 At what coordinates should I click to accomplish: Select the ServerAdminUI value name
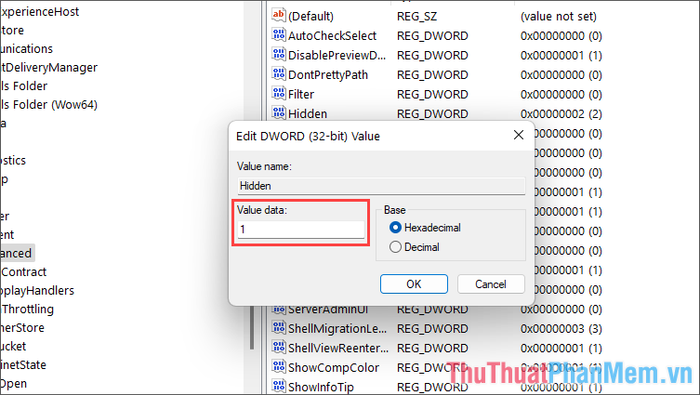click(x=328, y=309)
